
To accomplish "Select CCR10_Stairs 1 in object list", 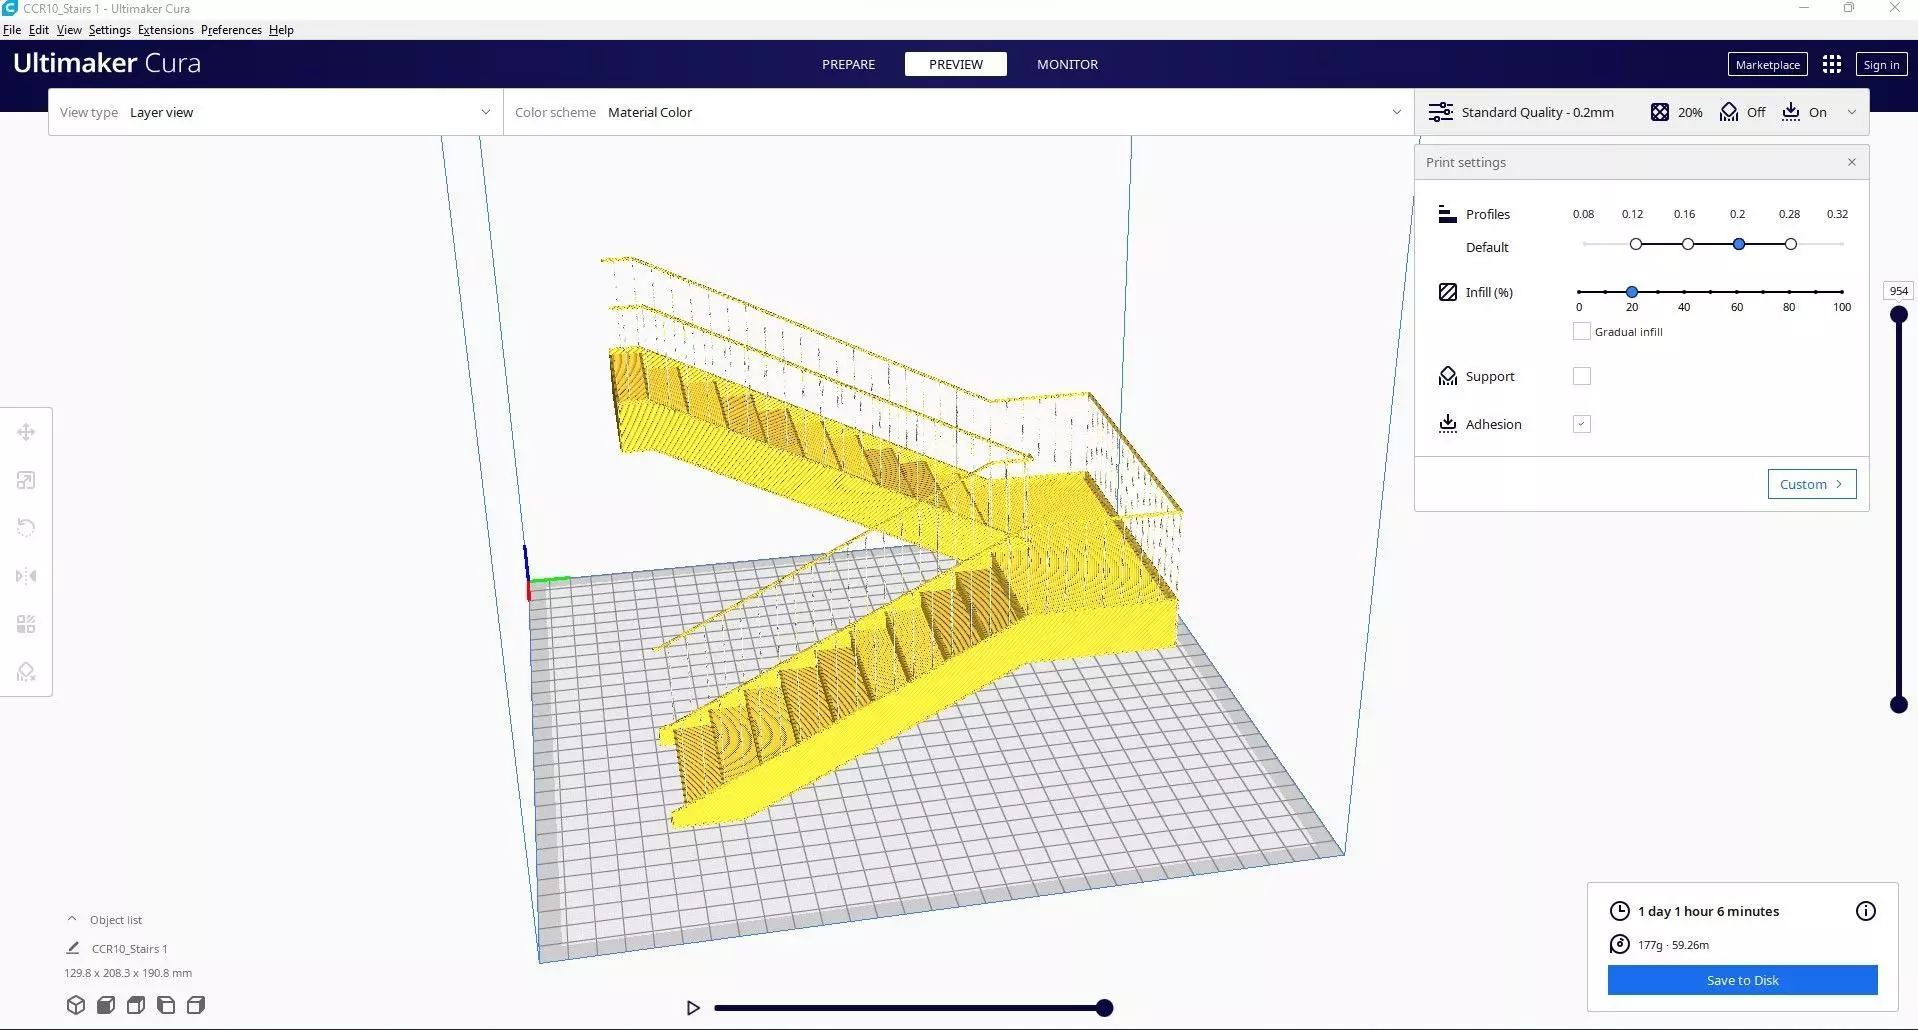I will point(129,948).
